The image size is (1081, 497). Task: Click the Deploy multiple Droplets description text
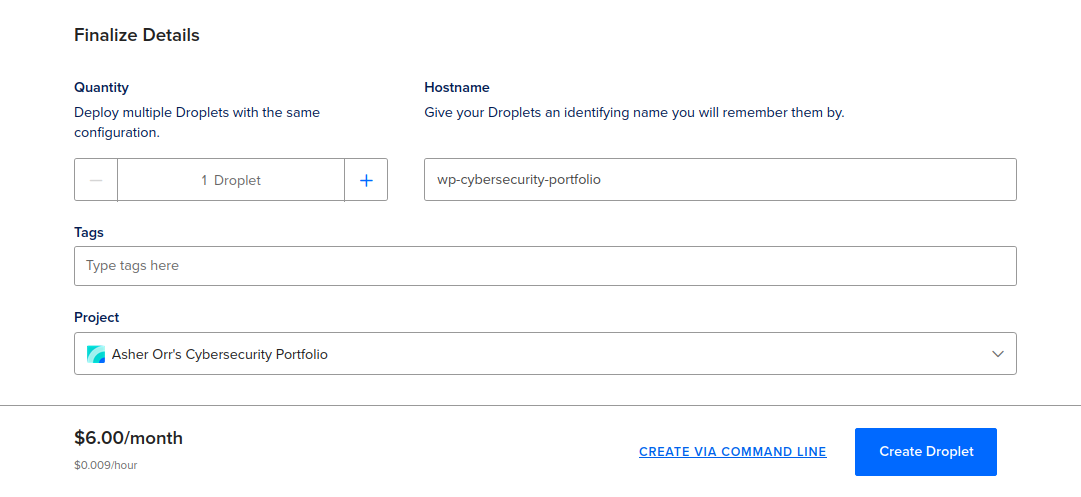[x=197, y=122]
